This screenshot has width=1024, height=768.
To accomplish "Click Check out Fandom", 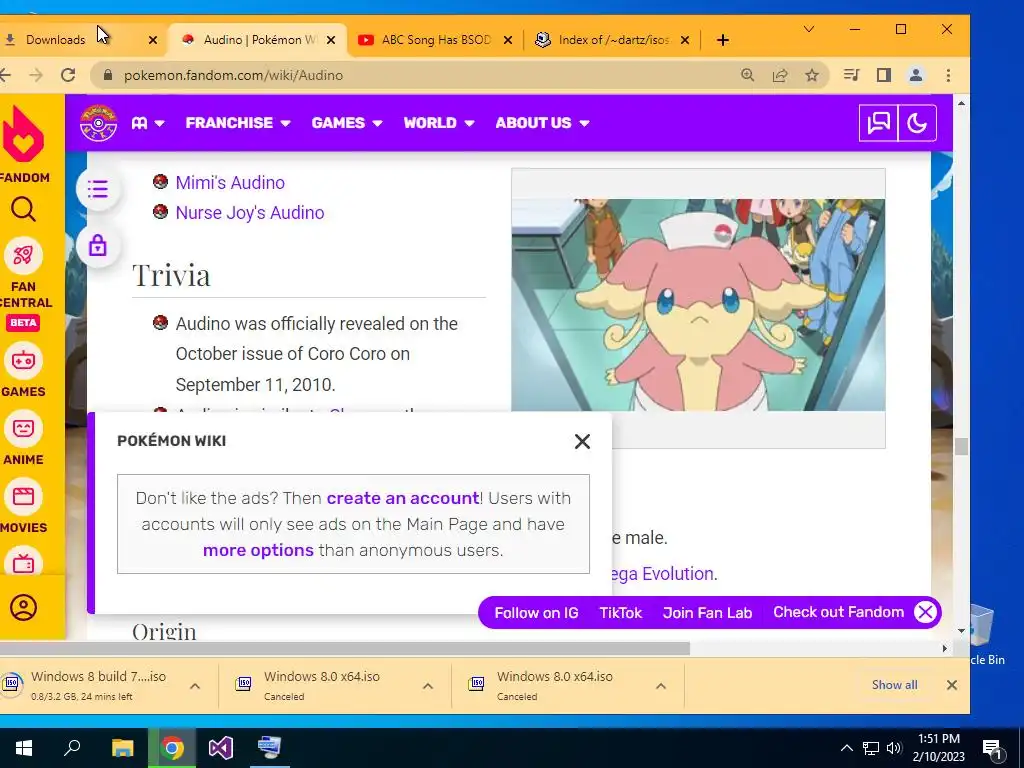I will tap(839, 612).
